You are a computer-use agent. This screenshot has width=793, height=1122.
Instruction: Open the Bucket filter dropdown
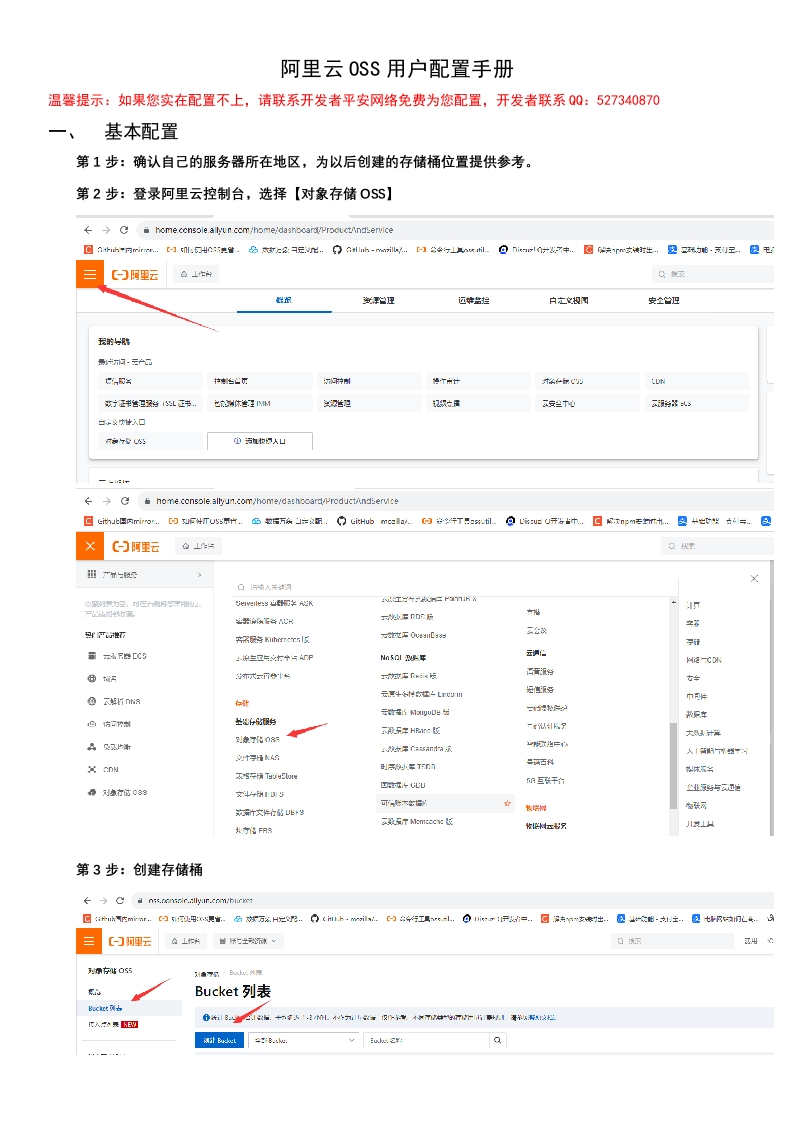(x=305, y=1040)
